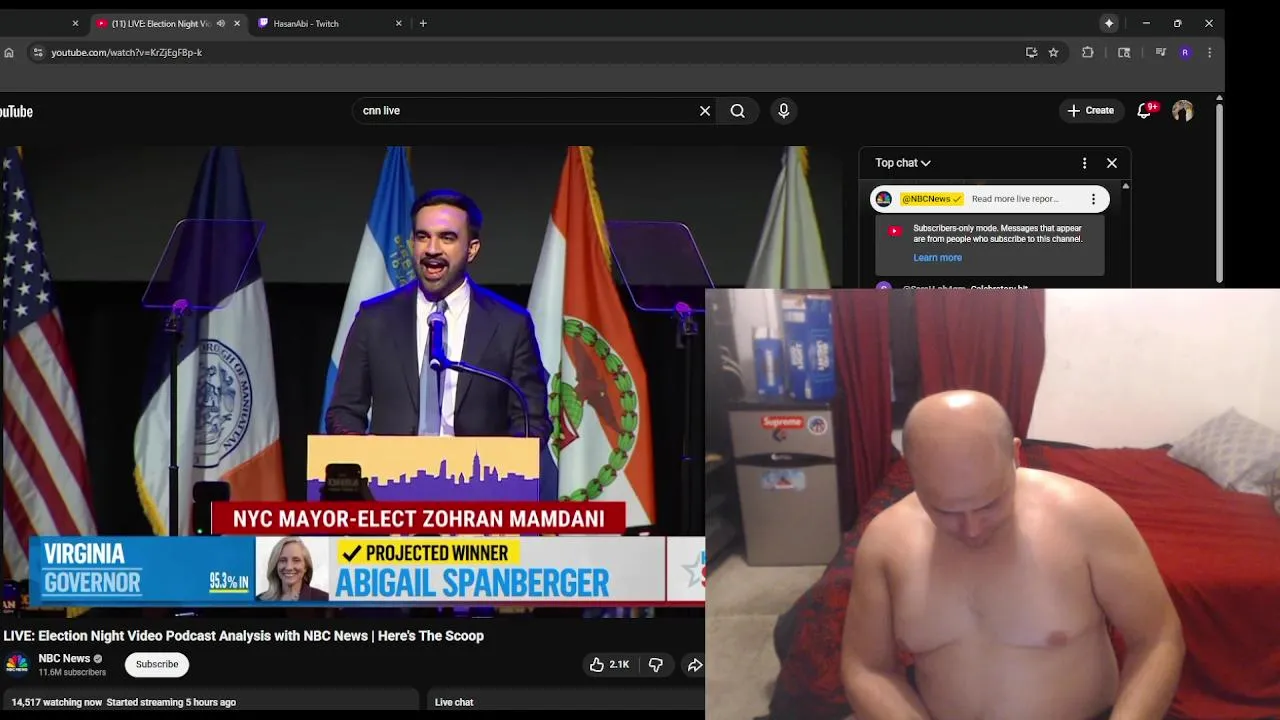The width and height of the screenshot is (1280, 720).
Task: Click the install/cast icon in the address bar
Action: tap(1031, 52)
